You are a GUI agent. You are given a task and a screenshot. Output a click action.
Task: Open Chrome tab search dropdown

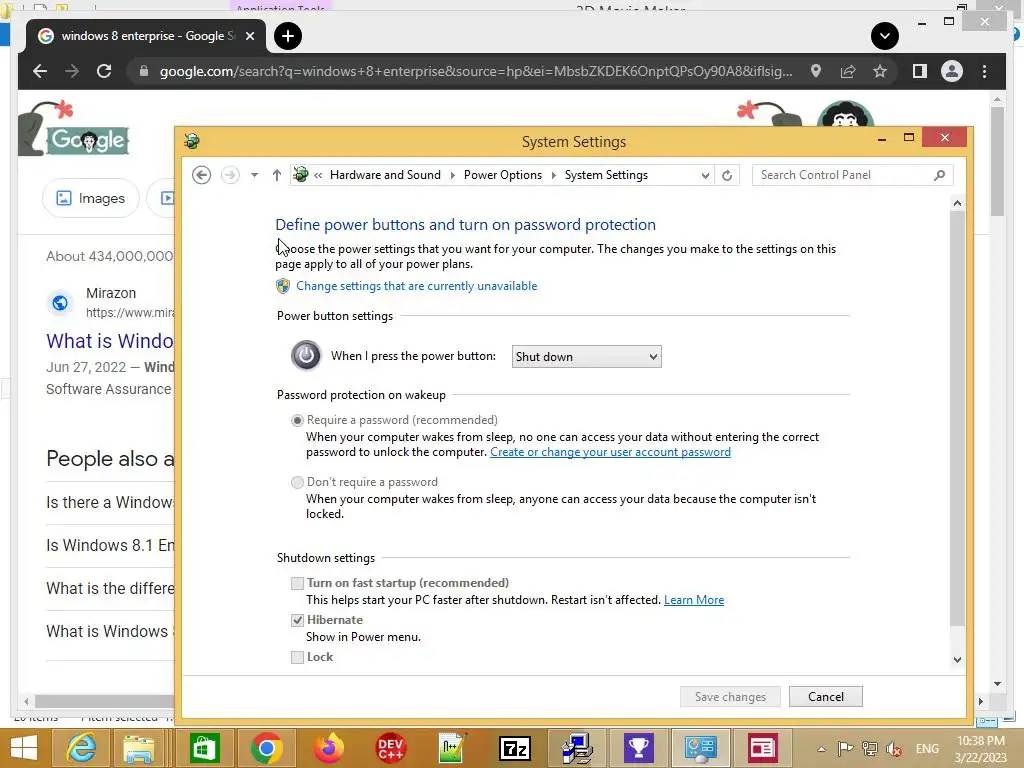pyautogui.click(x=885, y=36)
